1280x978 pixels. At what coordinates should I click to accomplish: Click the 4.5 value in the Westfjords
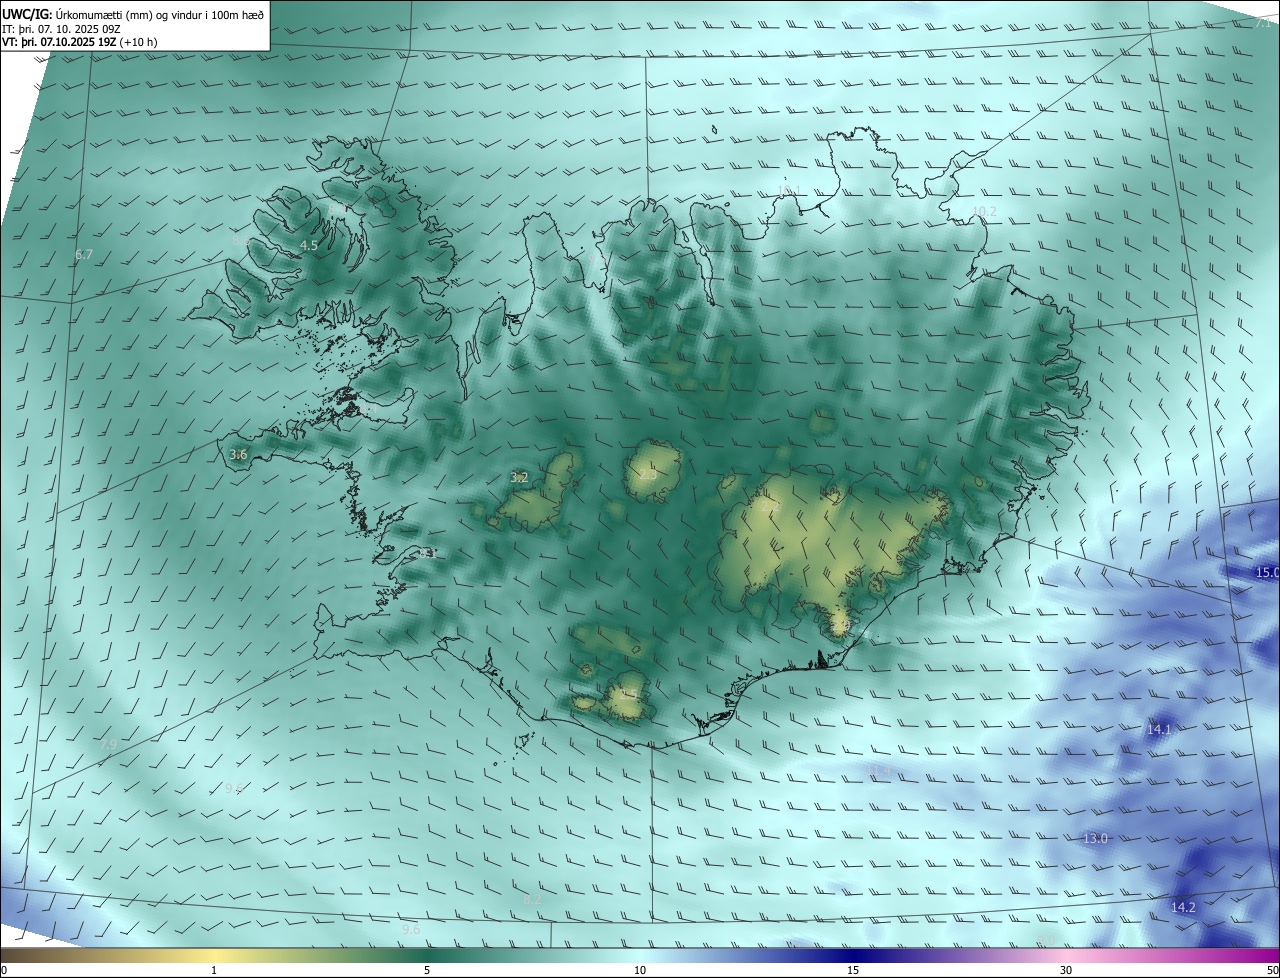point(309,245)
